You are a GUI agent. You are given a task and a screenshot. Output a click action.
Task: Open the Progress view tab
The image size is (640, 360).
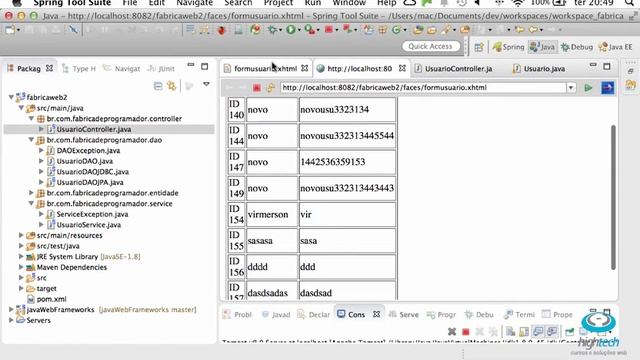click(x=441, y=314)
